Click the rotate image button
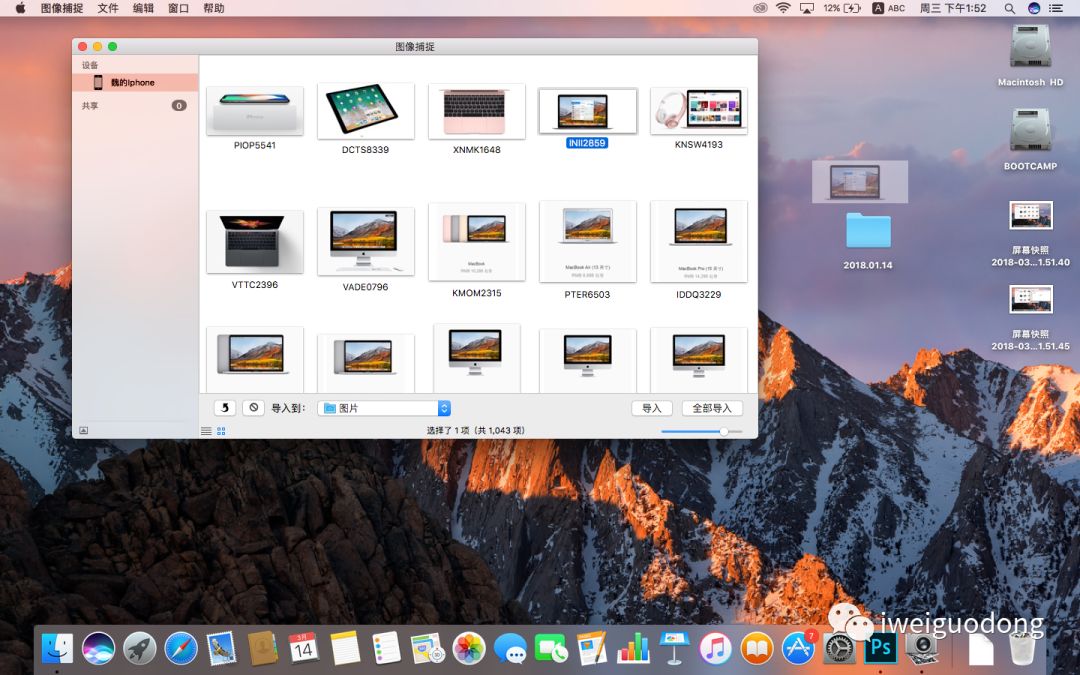The image size is (1080, 675). pos(225,408)
